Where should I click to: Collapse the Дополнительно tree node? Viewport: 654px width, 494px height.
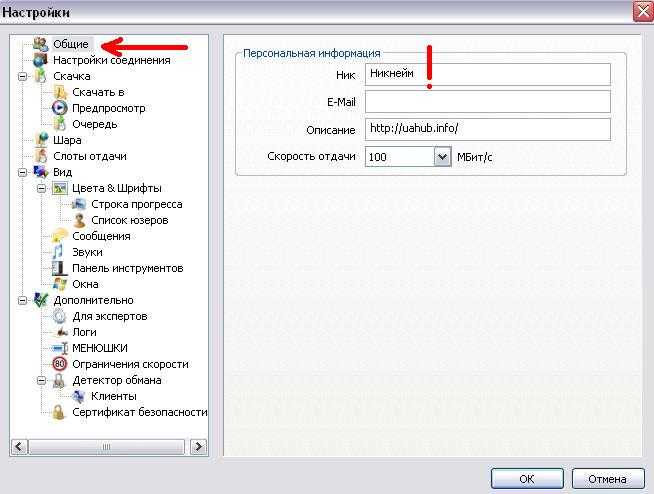coord(23,300)
